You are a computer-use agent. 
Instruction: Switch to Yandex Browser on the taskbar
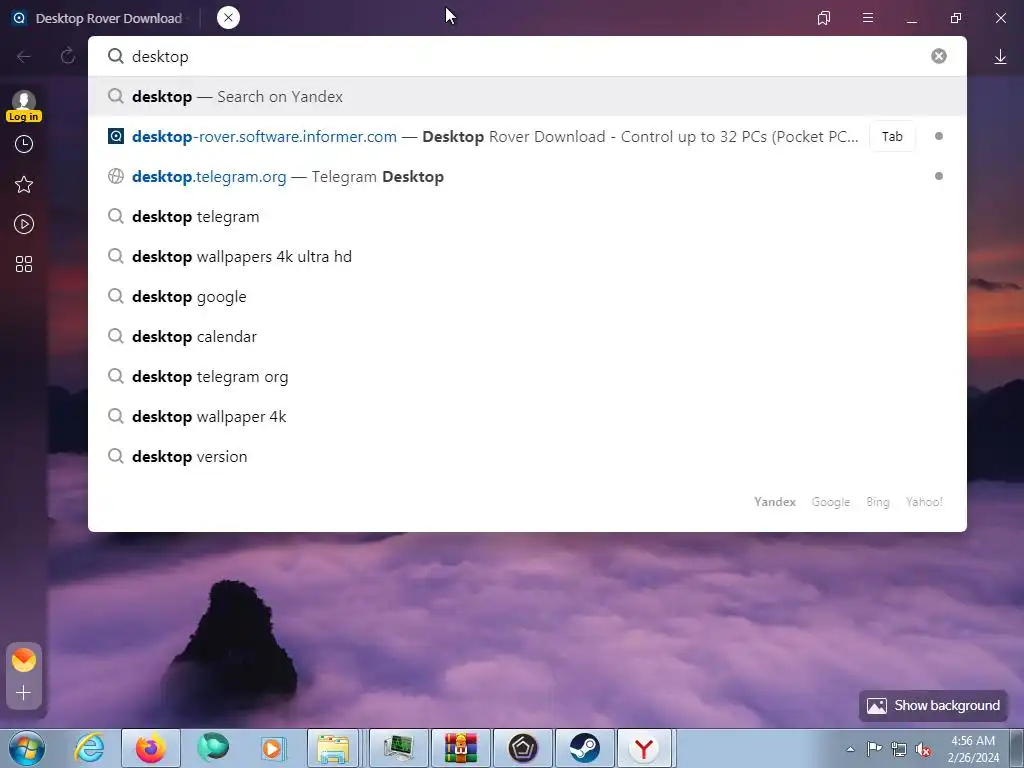(644, 748)
